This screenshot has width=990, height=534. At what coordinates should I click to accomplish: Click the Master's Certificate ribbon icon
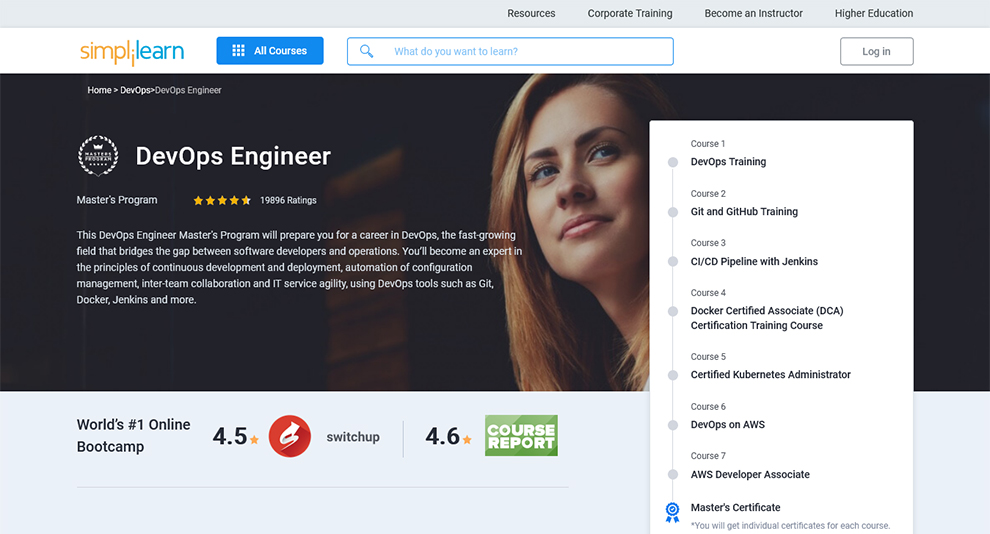coord(672,512)
